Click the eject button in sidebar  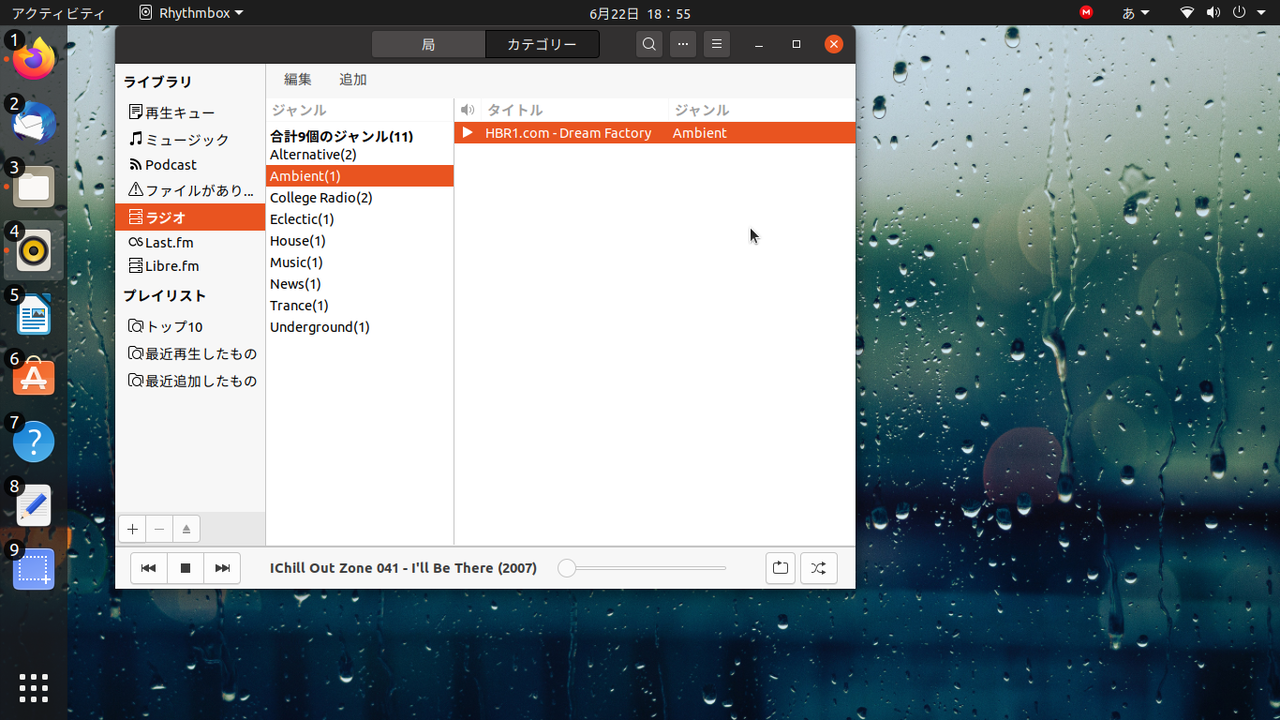[x=186, y=529]
